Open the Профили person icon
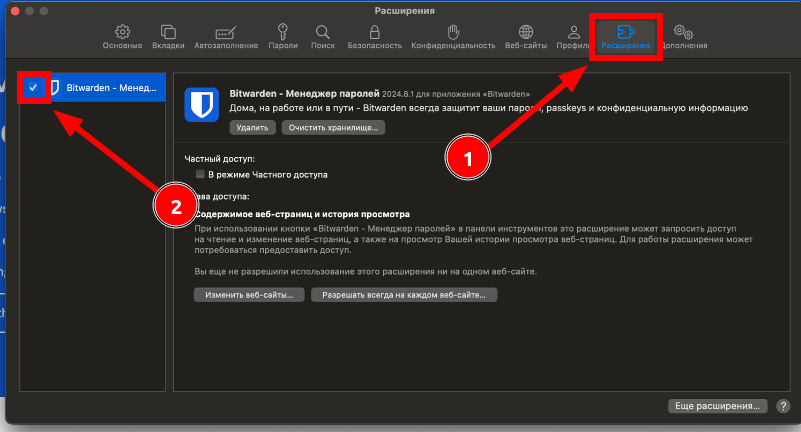801x432 pixels. point(573,37)
